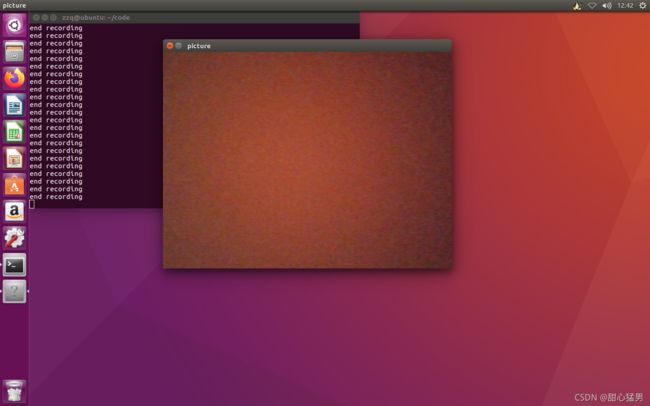Open Ubuntu Software center
Screen dimensions: 650x406
[x=14, y=185]
